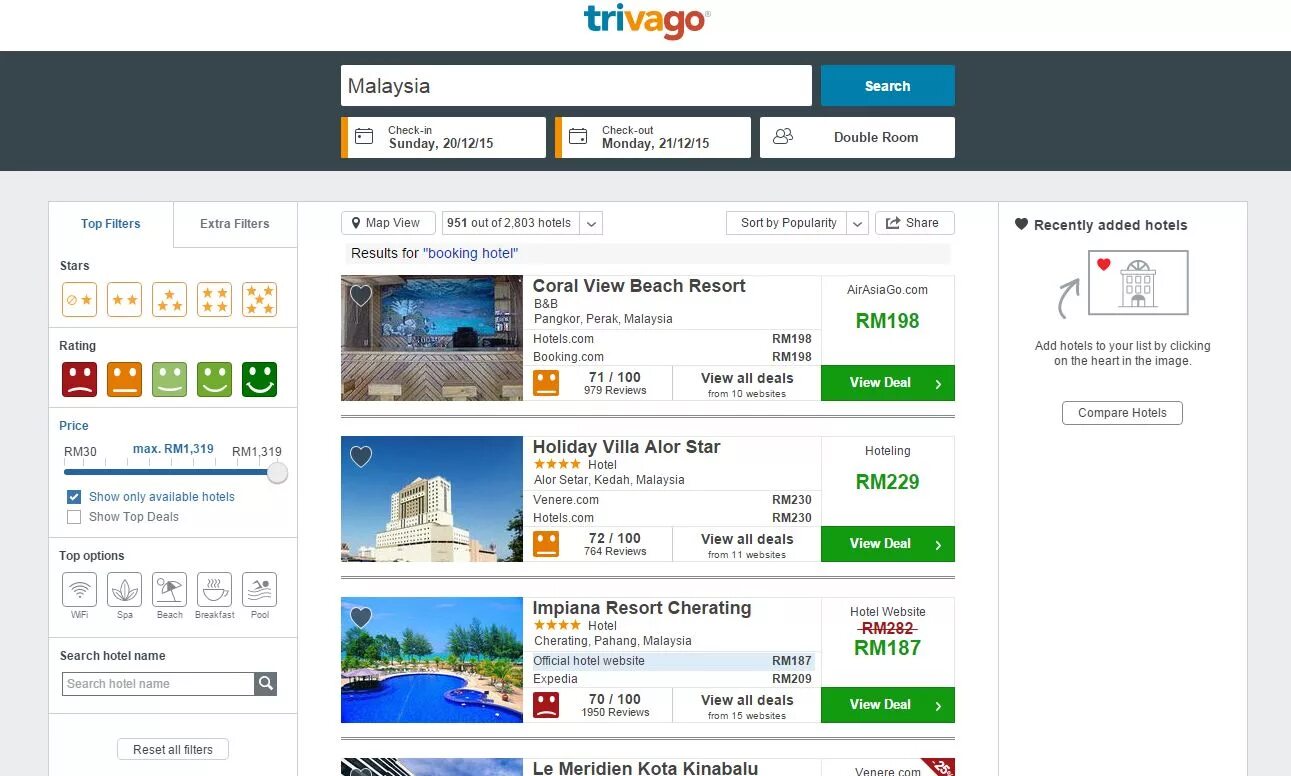This screenshot has height=776, width=1291.
Task: Filter by the red worst rating face
Action: click(80, 379)
